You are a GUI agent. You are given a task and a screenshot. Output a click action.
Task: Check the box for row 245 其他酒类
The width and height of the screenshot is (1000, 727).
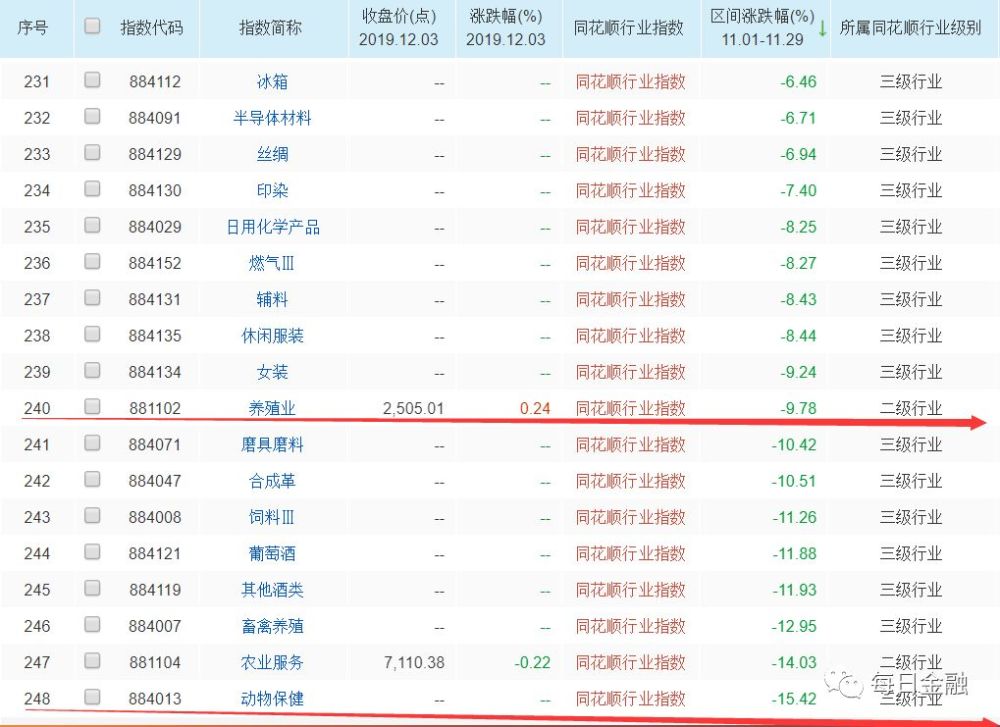[92, 588]
